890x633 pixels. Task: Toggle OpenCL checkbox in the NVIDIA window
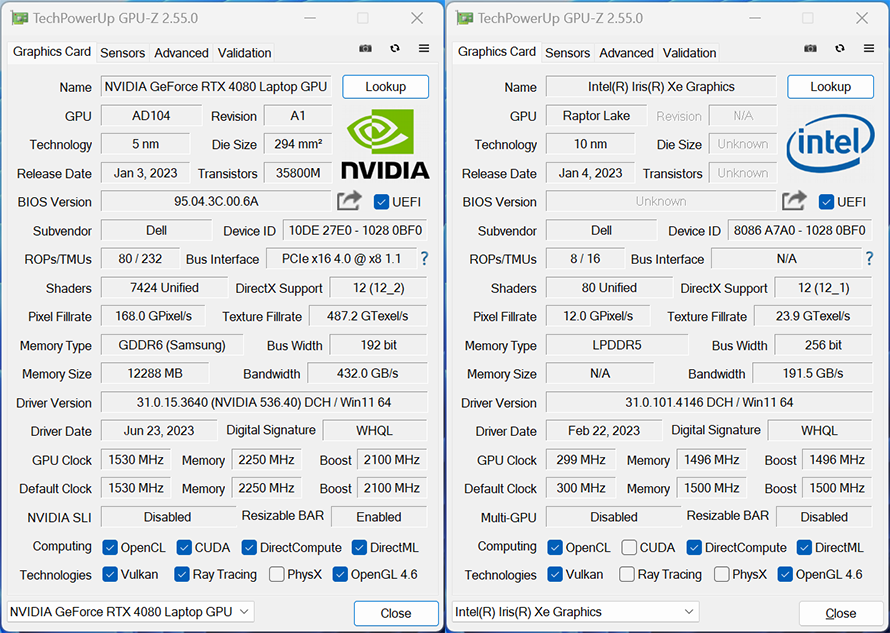[x=110, y=548]
